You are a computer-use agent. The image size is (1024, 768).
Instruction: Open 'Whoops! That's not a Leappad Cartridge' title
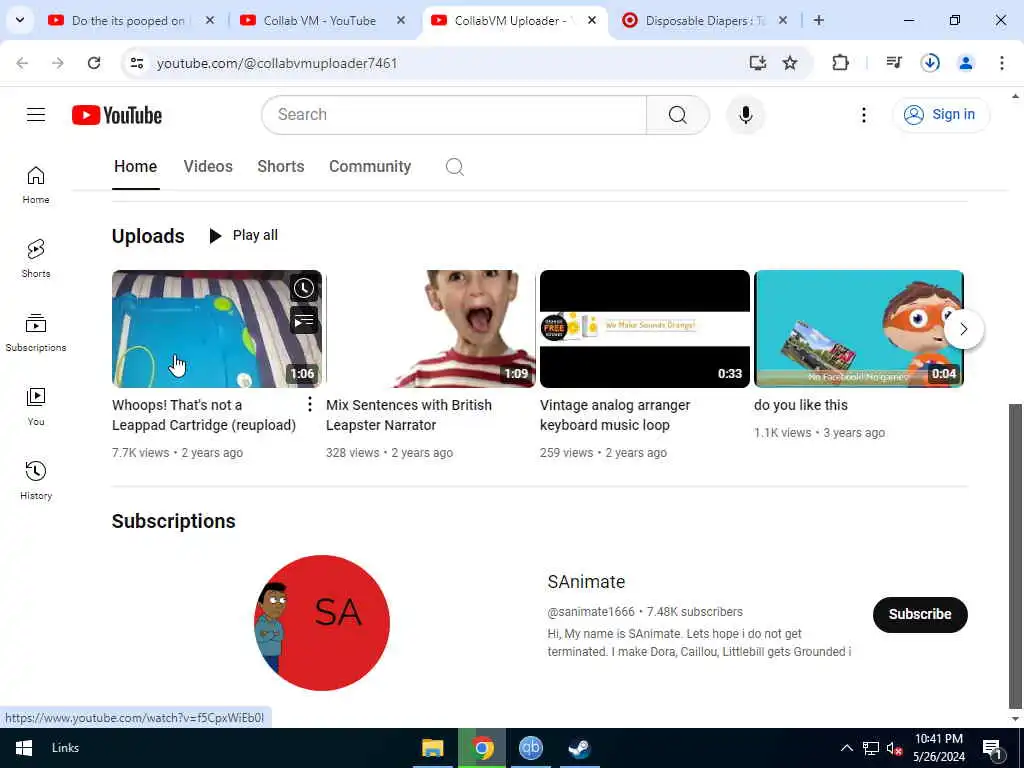tap(204, 415)
